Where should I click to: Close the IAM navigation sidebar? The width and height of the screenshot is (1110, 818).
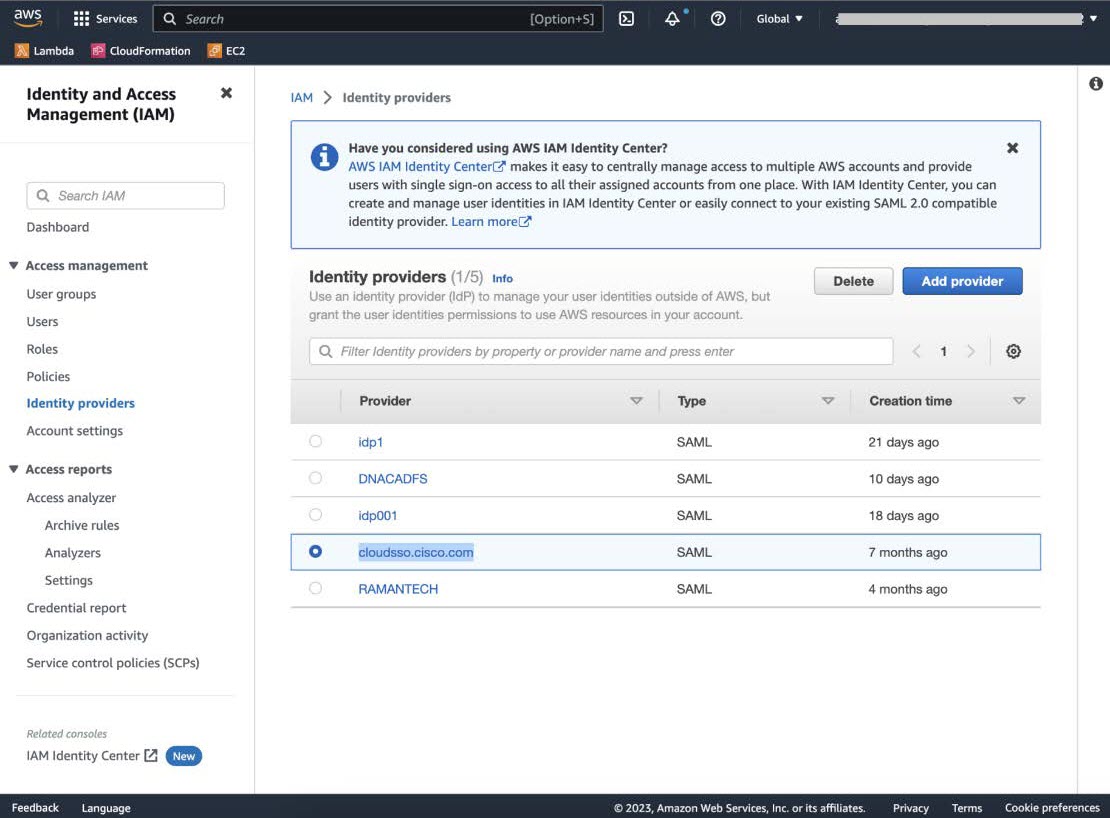227,93
